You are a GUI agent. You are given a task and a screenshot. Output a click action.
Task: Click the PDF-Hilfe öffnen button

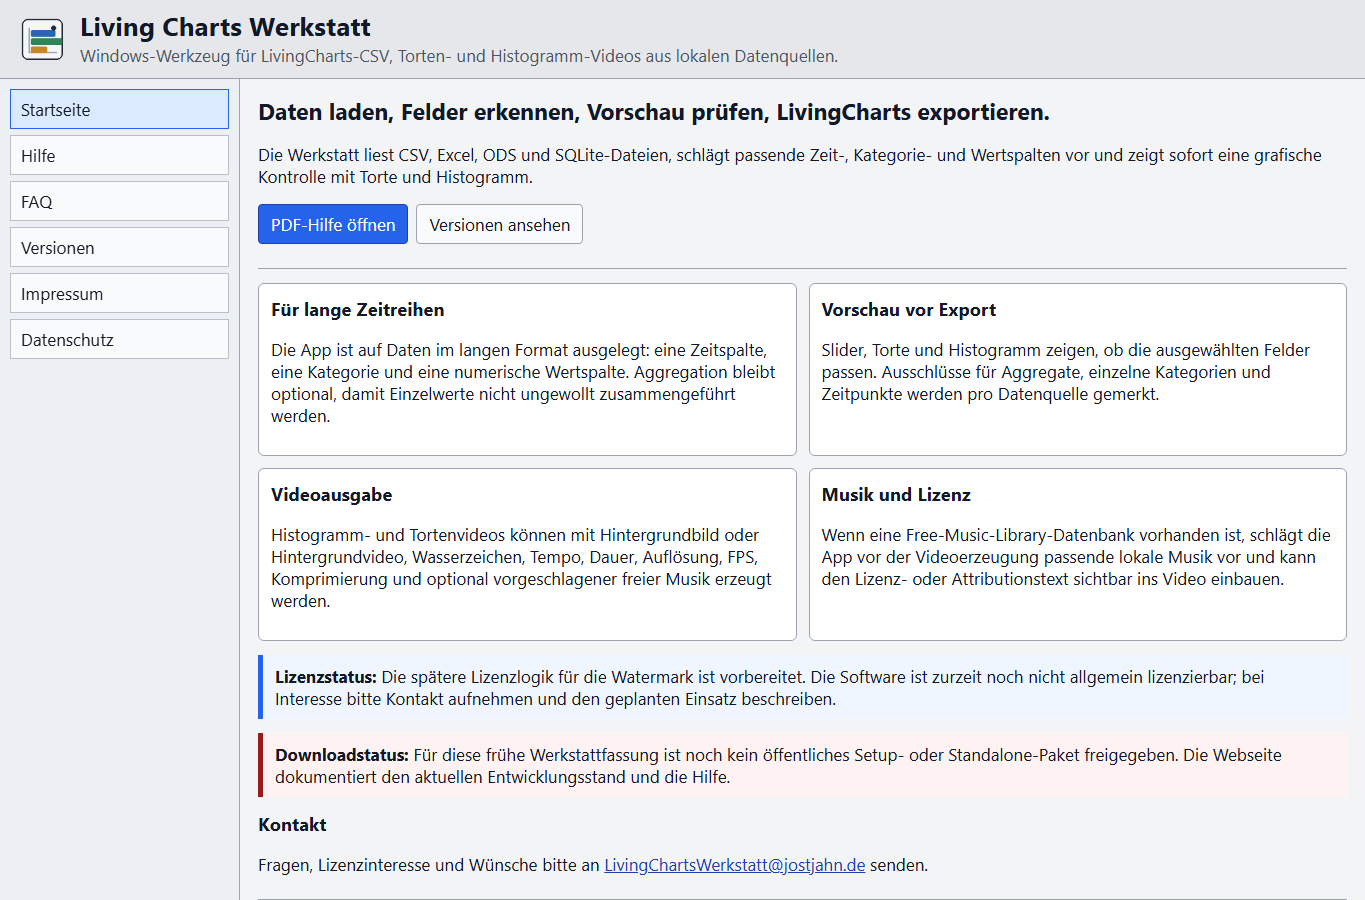tap(333, 224)
